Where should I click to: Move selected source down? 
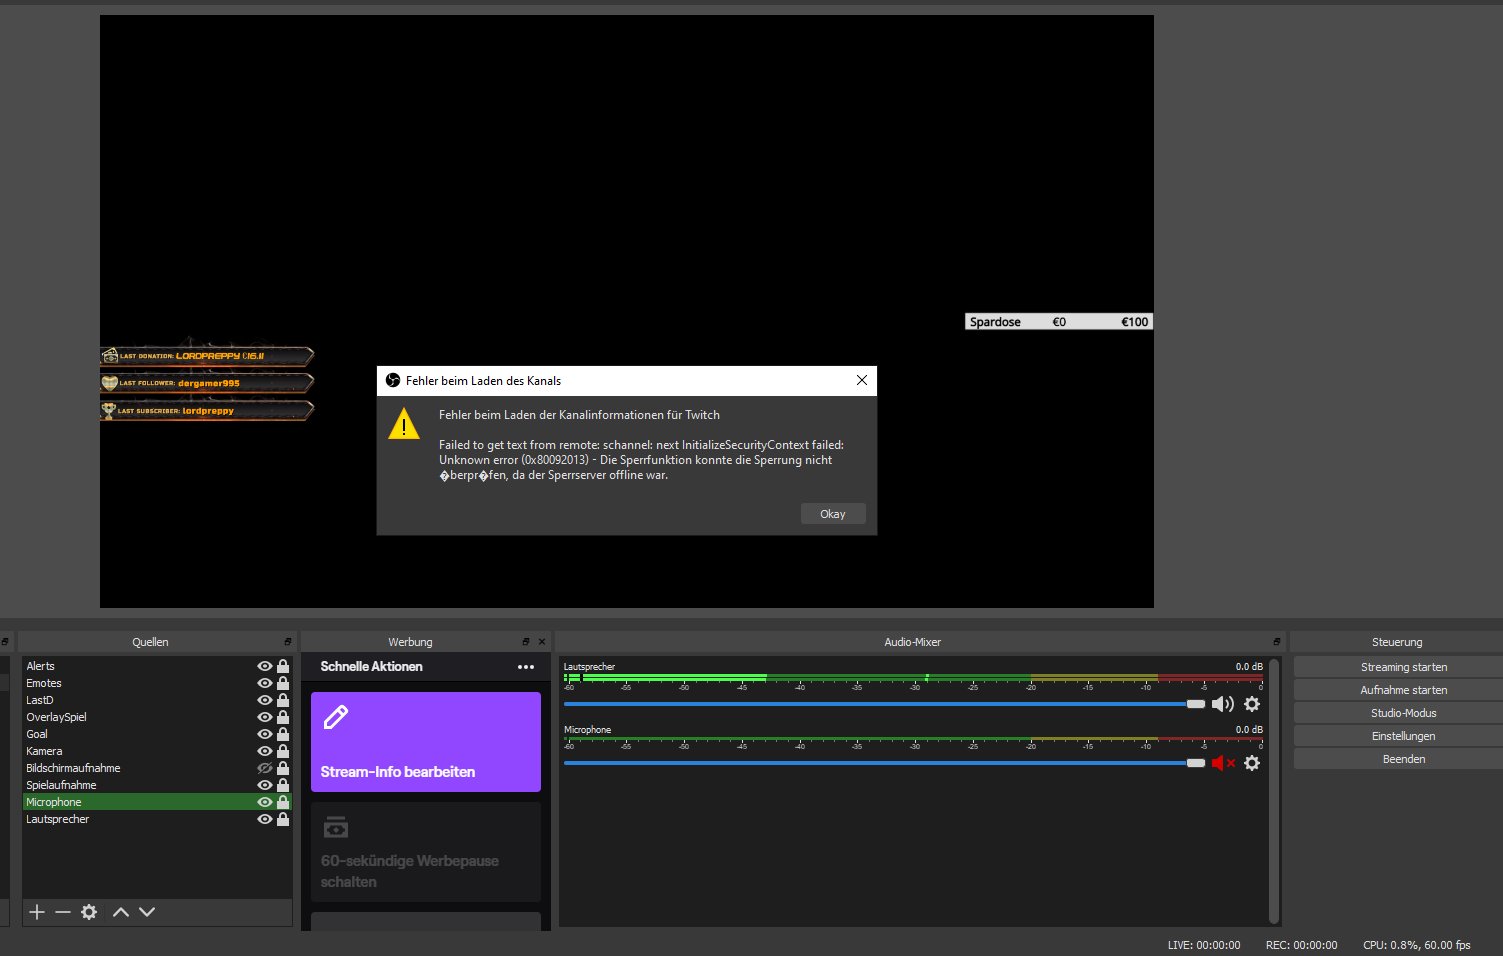pos(147,912)
